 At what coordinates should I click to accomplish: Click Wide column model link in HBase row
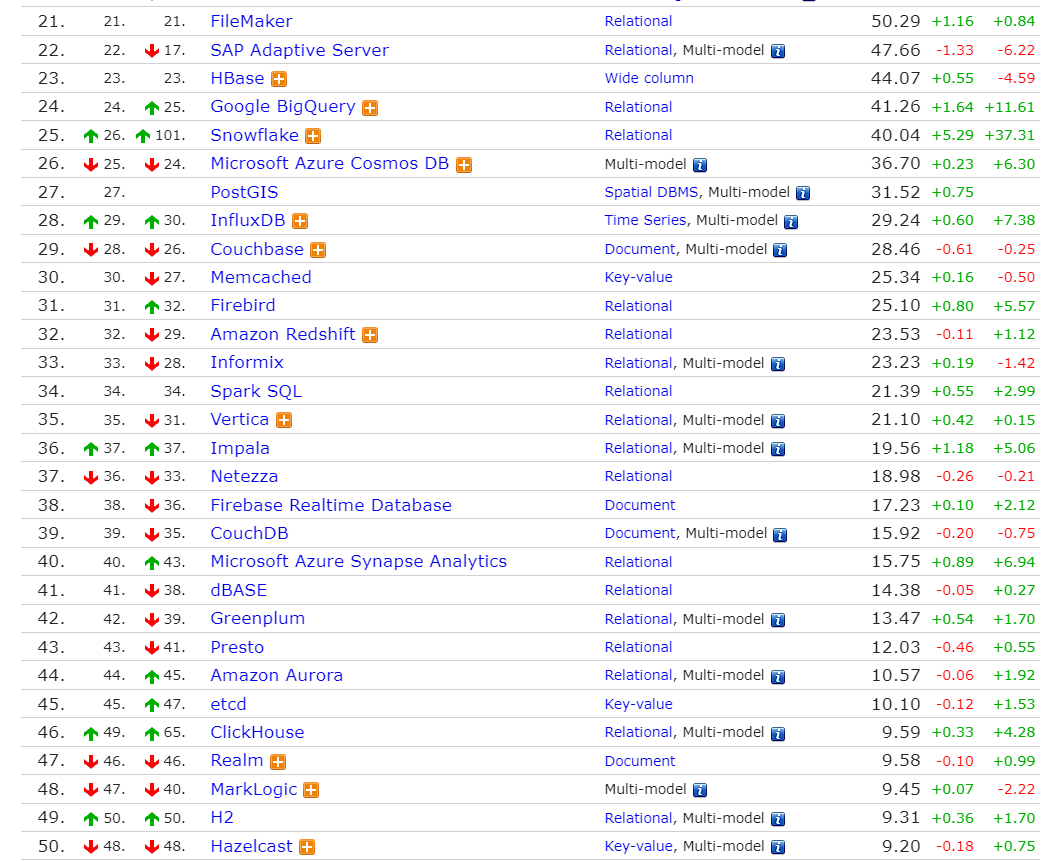649,79
